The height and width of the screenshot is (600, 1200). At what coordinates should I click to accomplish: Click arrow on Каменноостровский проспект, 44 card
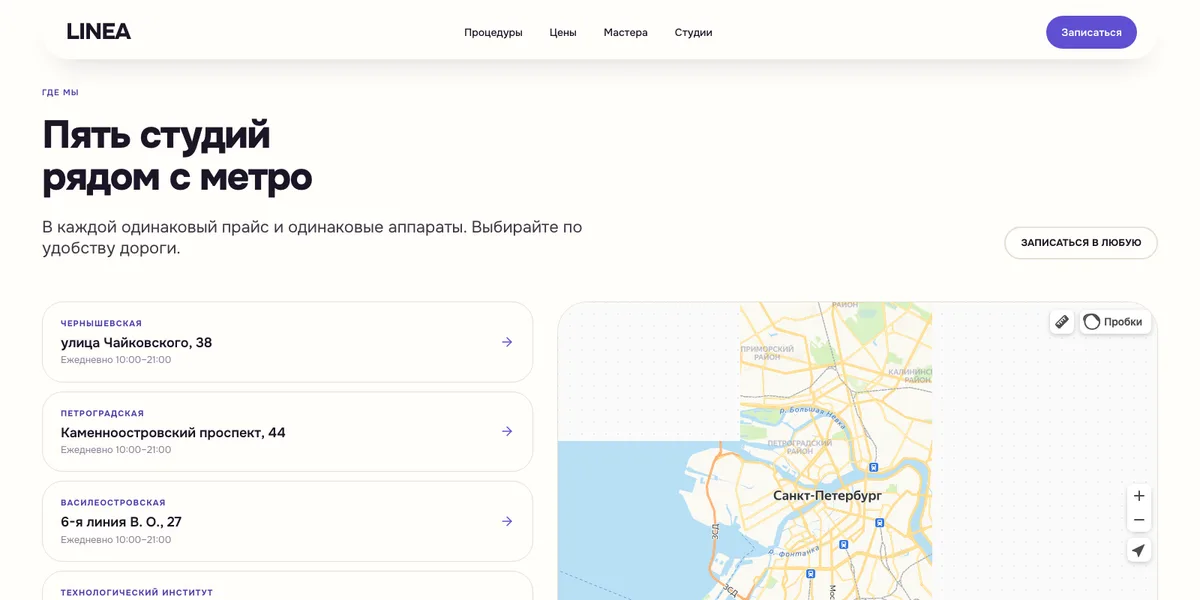[x=507, y=431]
